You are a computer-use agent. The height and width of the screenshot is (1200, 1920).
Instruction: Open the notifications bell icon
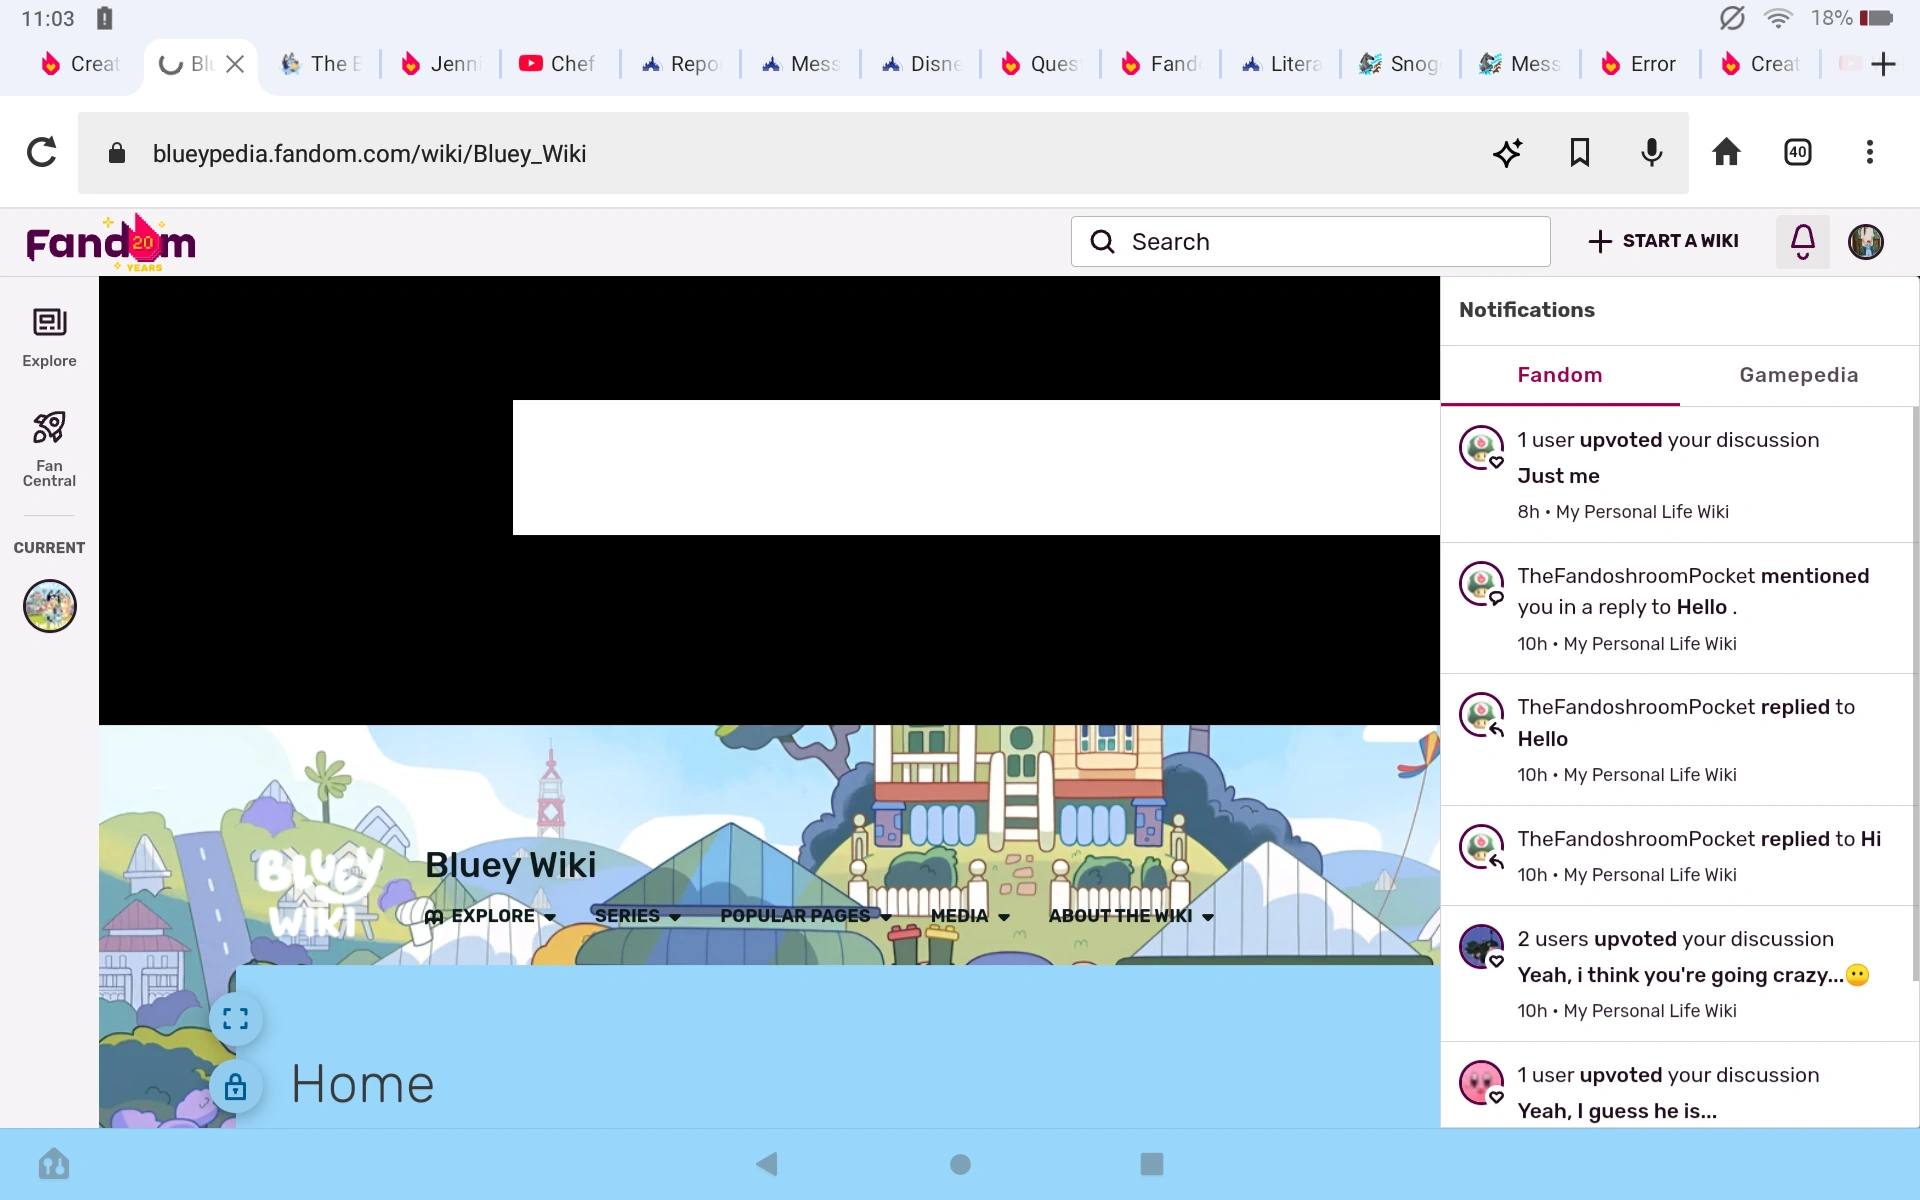coord(1802,241)
